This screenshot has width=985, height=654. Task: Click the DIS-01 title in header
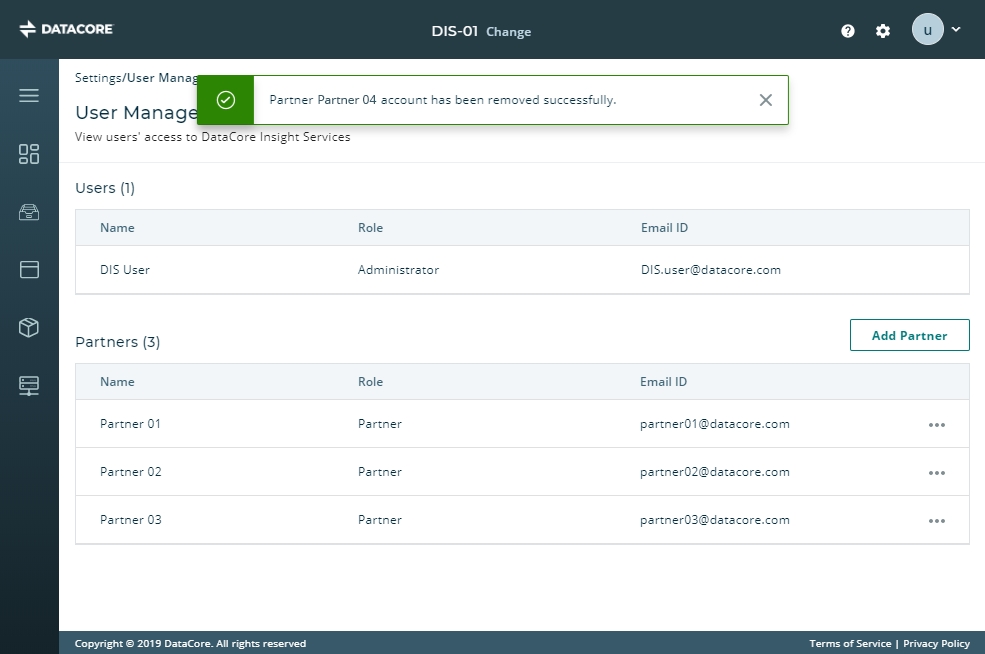tap(455, 31)
